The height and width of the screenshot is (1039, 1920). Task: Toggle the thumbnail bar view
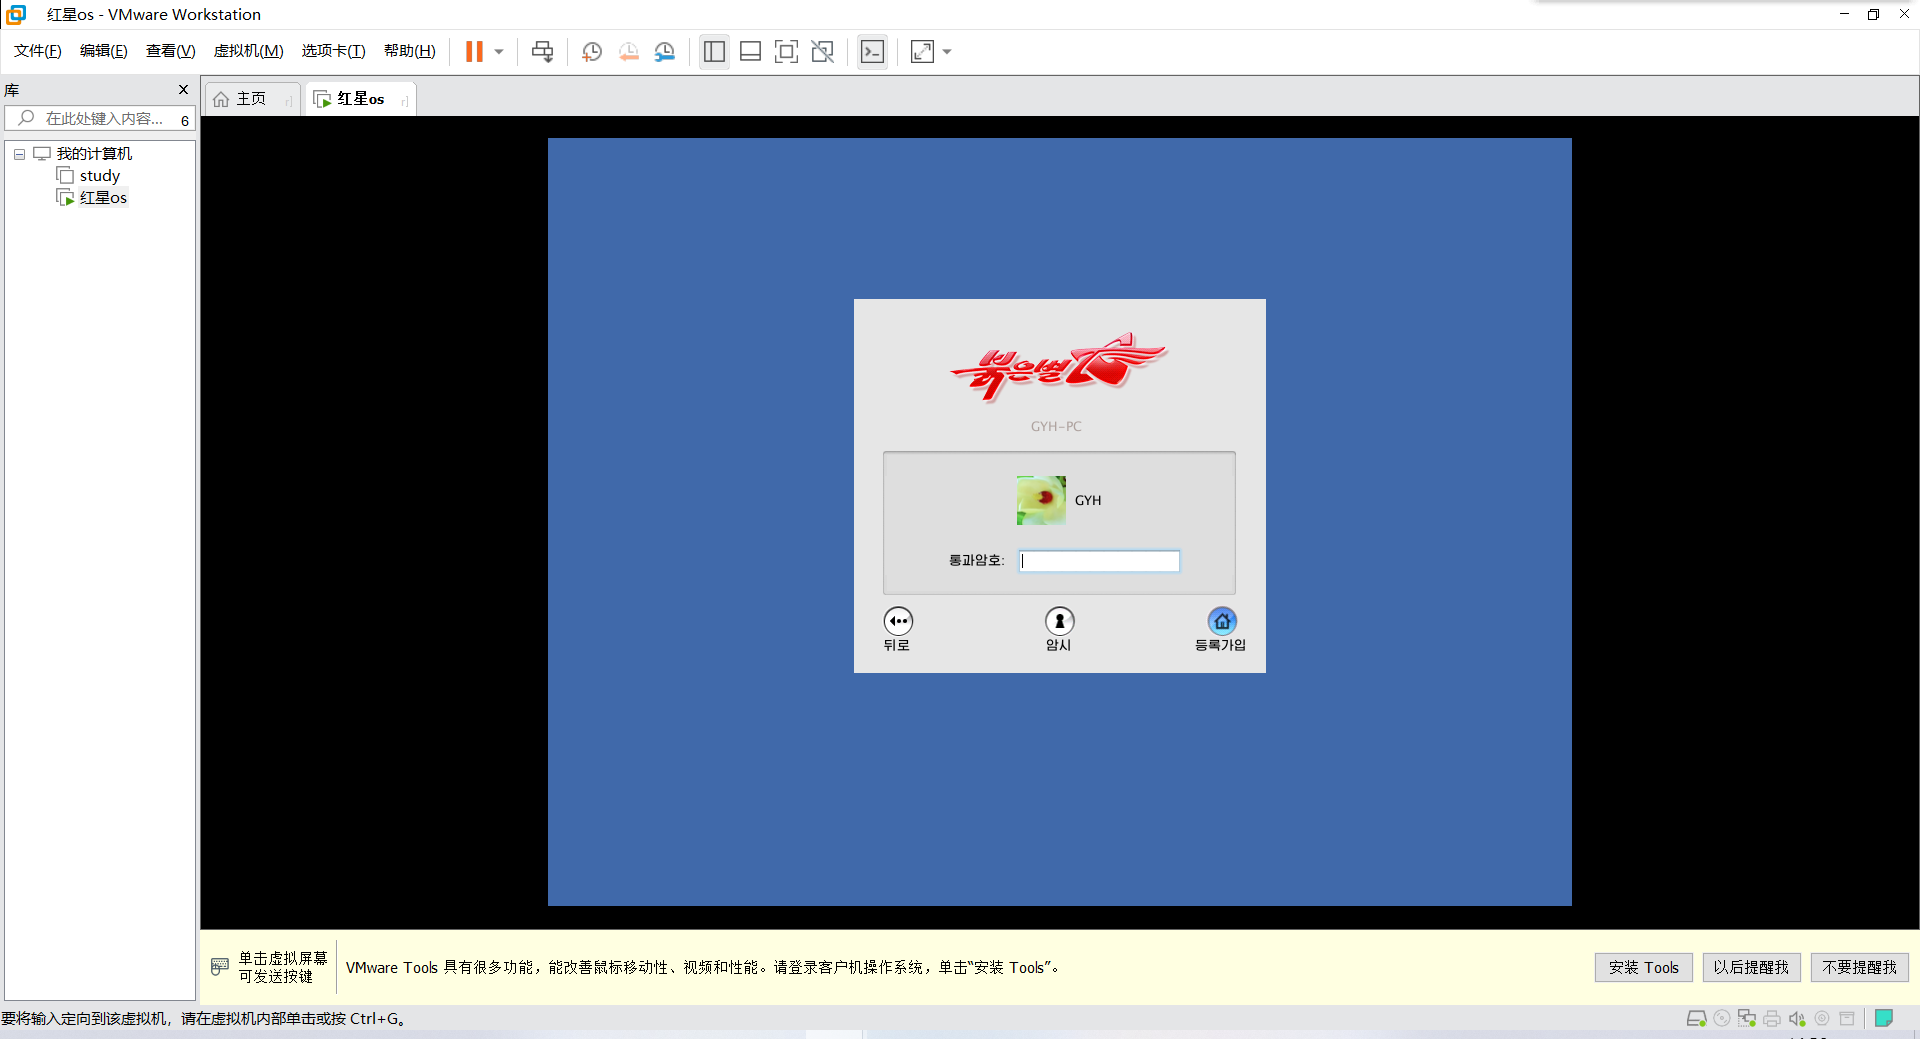tap(750, 52)
